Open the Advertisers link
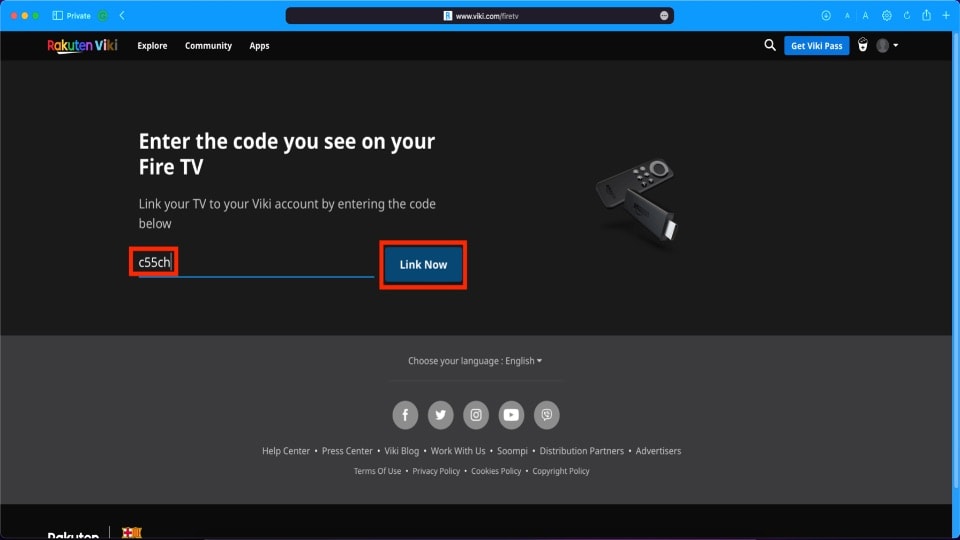Screen dimensions: 960x540 click(658, 451)
